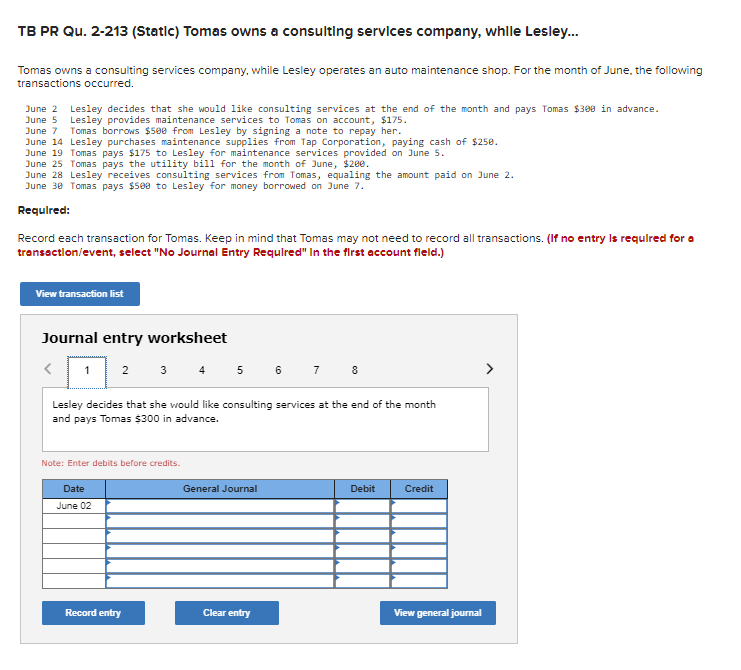Screen dimensions: 741x670
Task: Open worksheet tab 7
Action: click(317, 370)
